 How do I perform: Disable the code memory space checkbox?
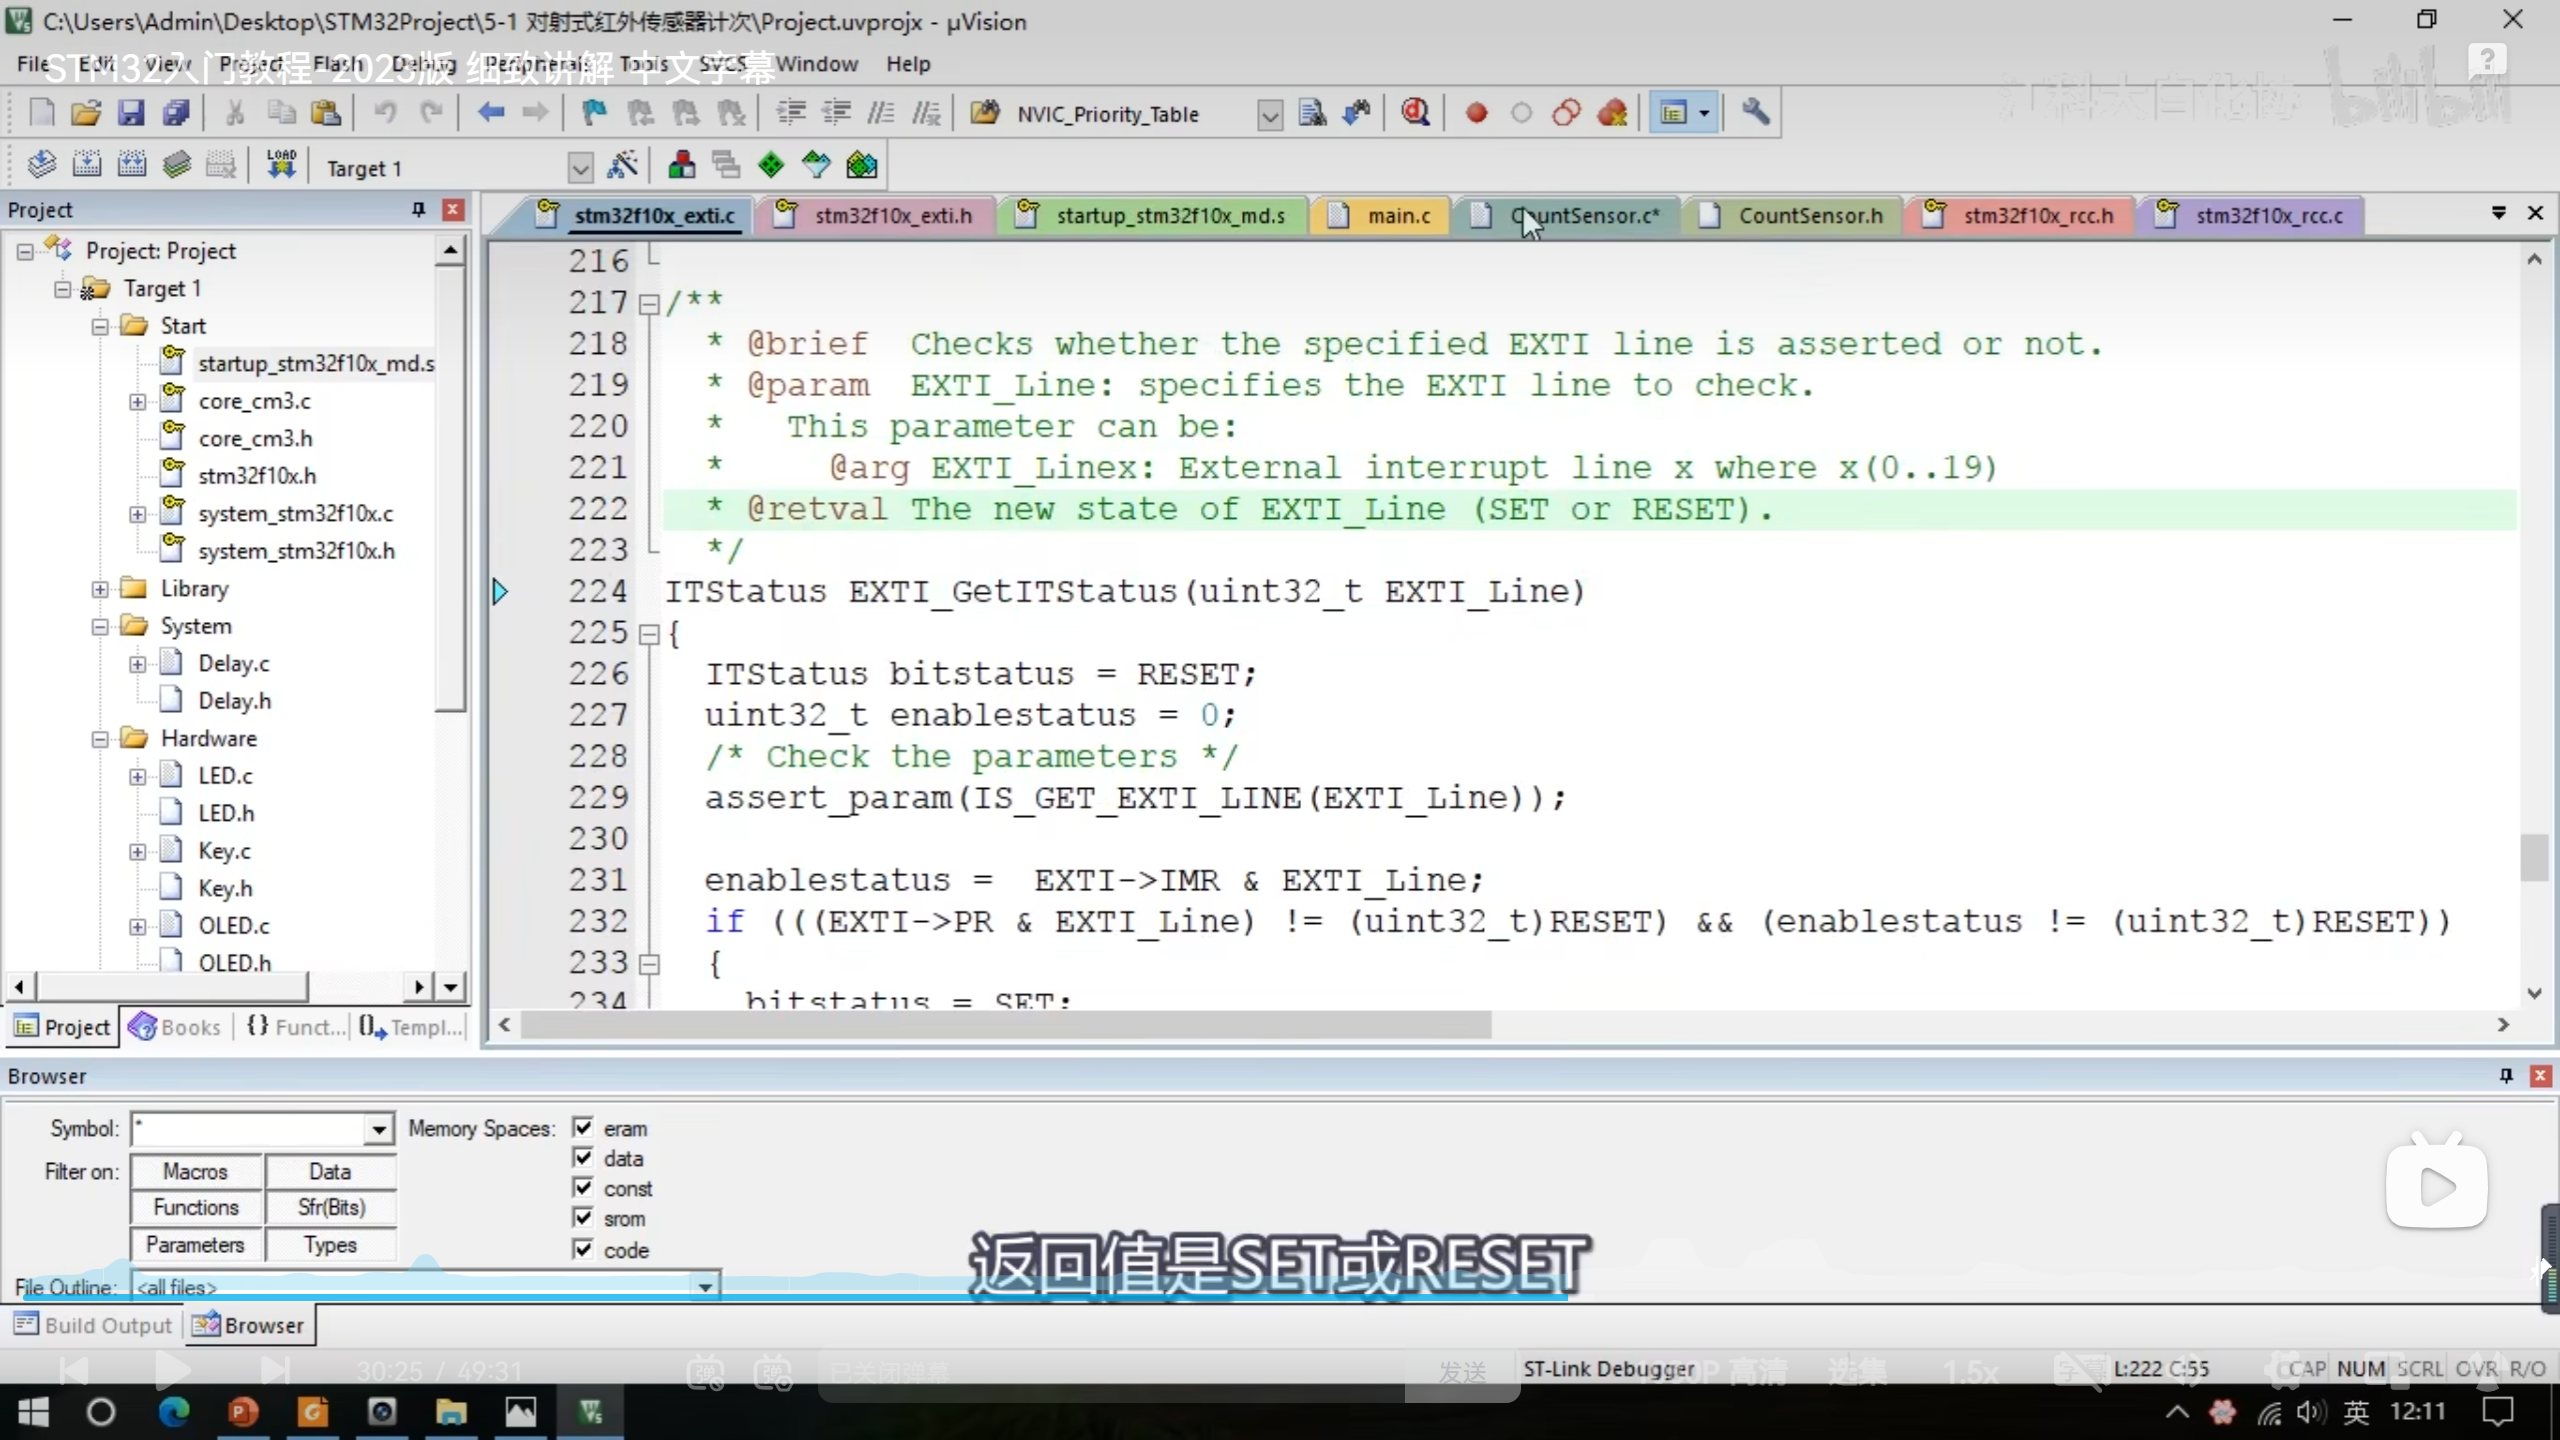[583, 1249]
